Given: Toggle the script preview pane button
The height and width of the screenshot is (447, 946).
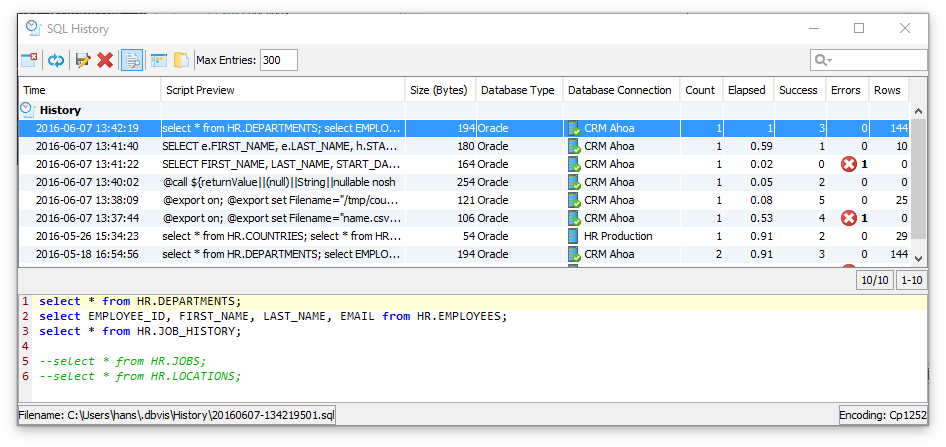Looking at the screenshot, I should pyautogui.click(x=132, y=60).
